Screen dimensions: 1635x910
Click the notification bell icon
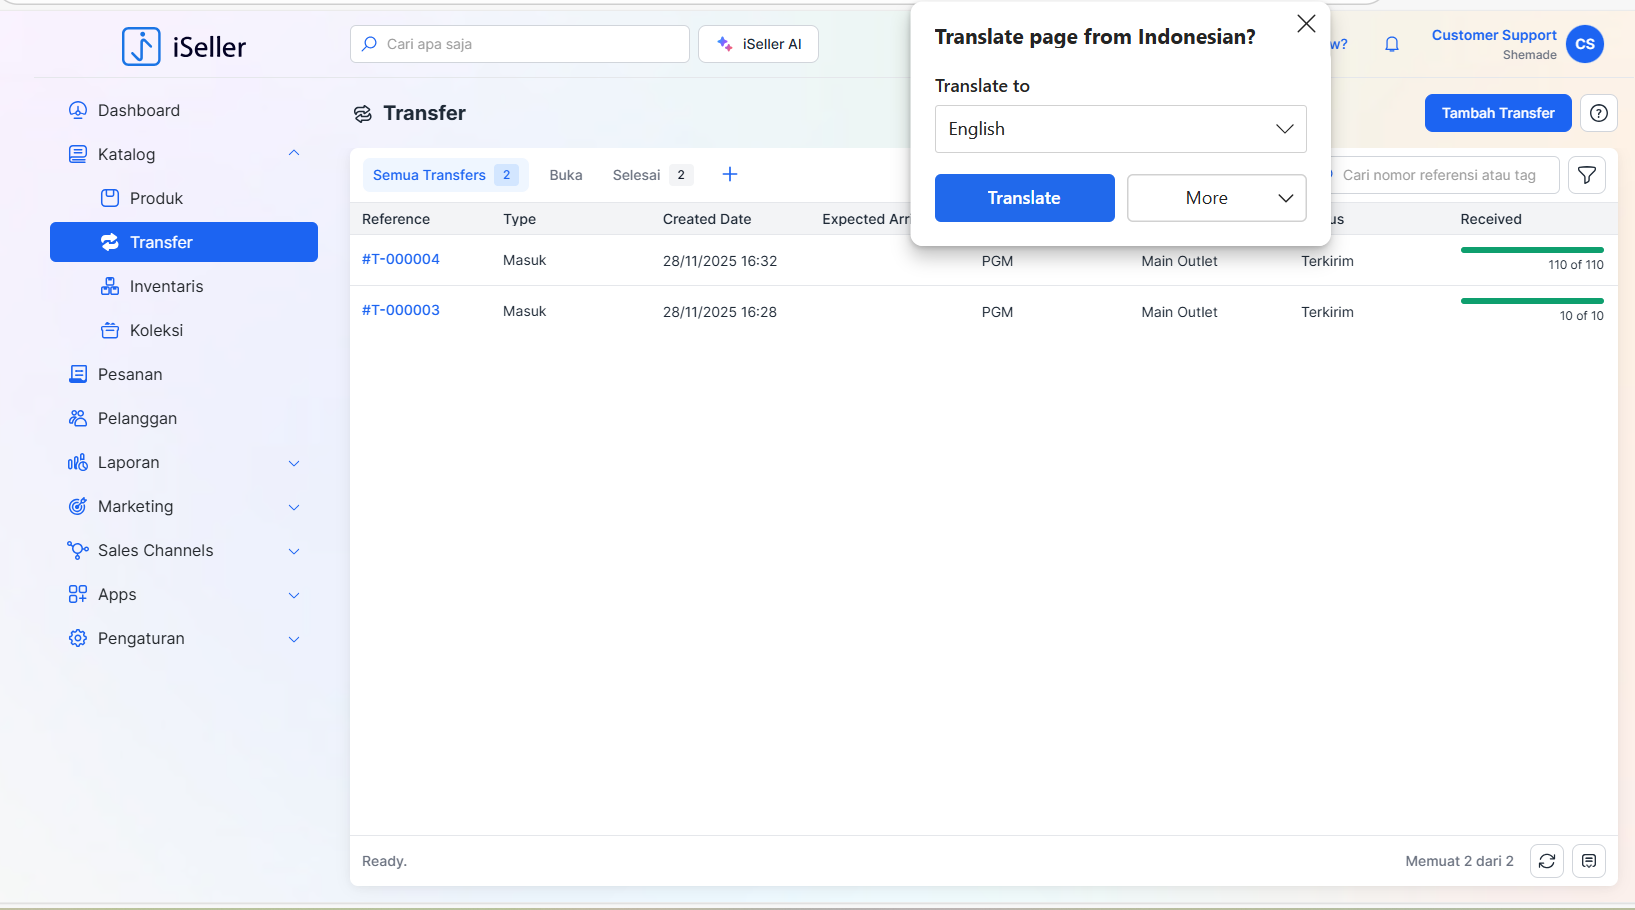[x=1391, y=44]
